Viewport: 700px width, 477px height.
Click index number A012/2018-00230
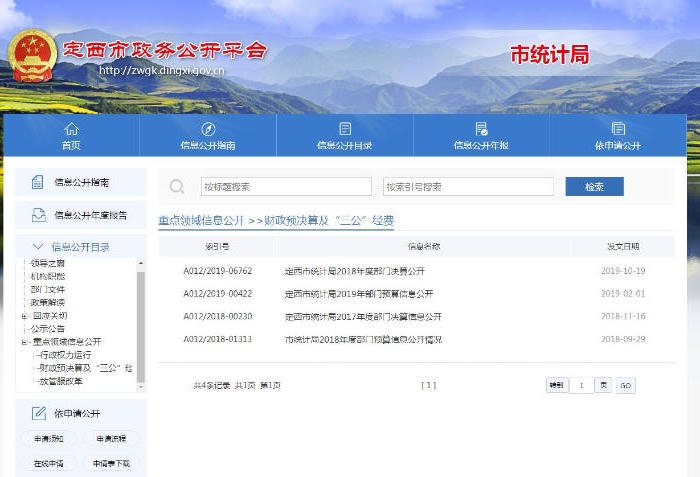(218, 316)
